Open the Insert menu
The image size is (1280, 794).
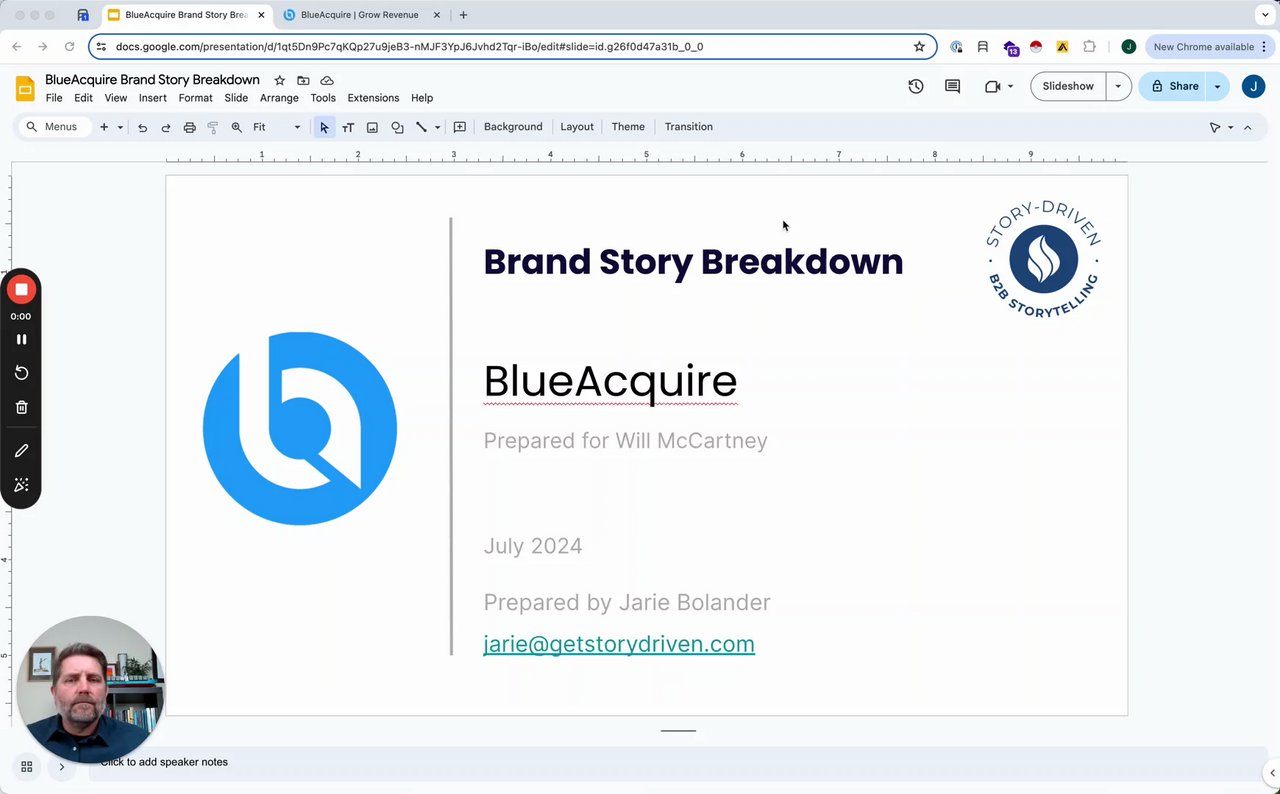(x=153, y=98)
